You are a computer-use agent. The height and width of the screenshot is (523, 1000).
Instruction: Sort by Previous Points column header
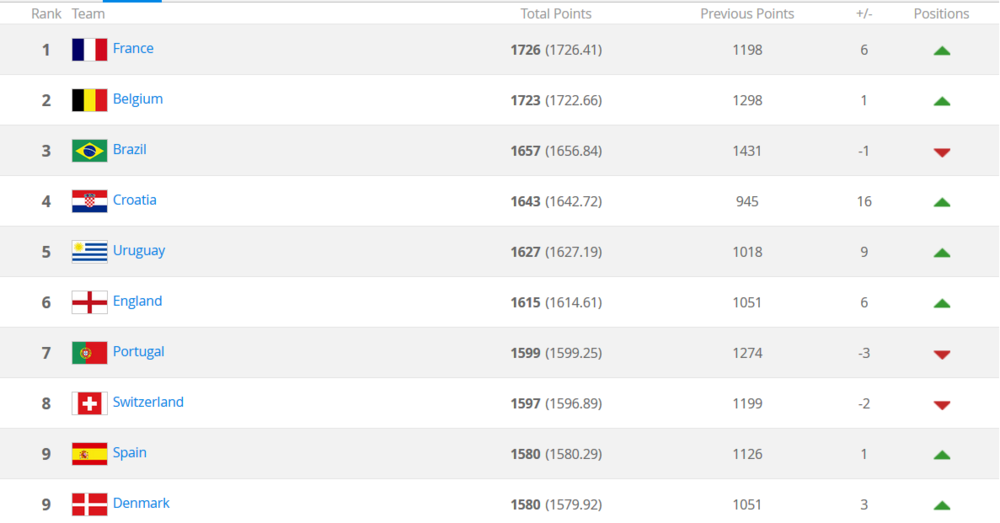pyautogui.click(x=747, y=14)
